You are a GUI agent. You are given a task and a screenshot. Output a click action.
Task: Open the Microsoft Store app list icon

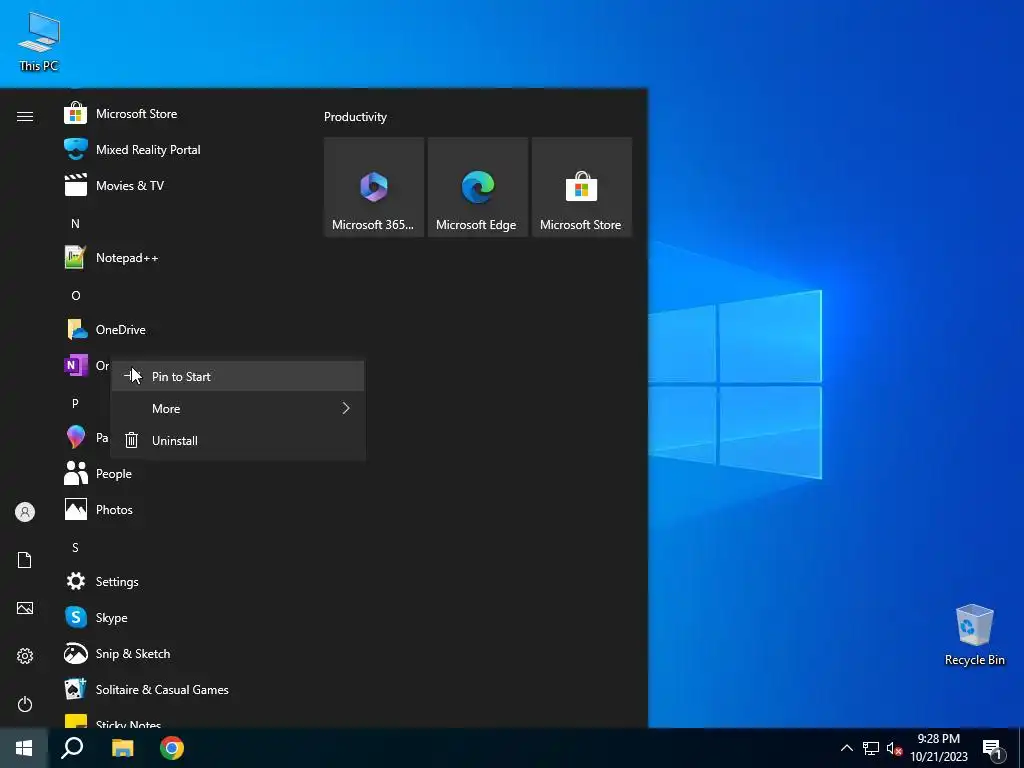click(76, 114)
